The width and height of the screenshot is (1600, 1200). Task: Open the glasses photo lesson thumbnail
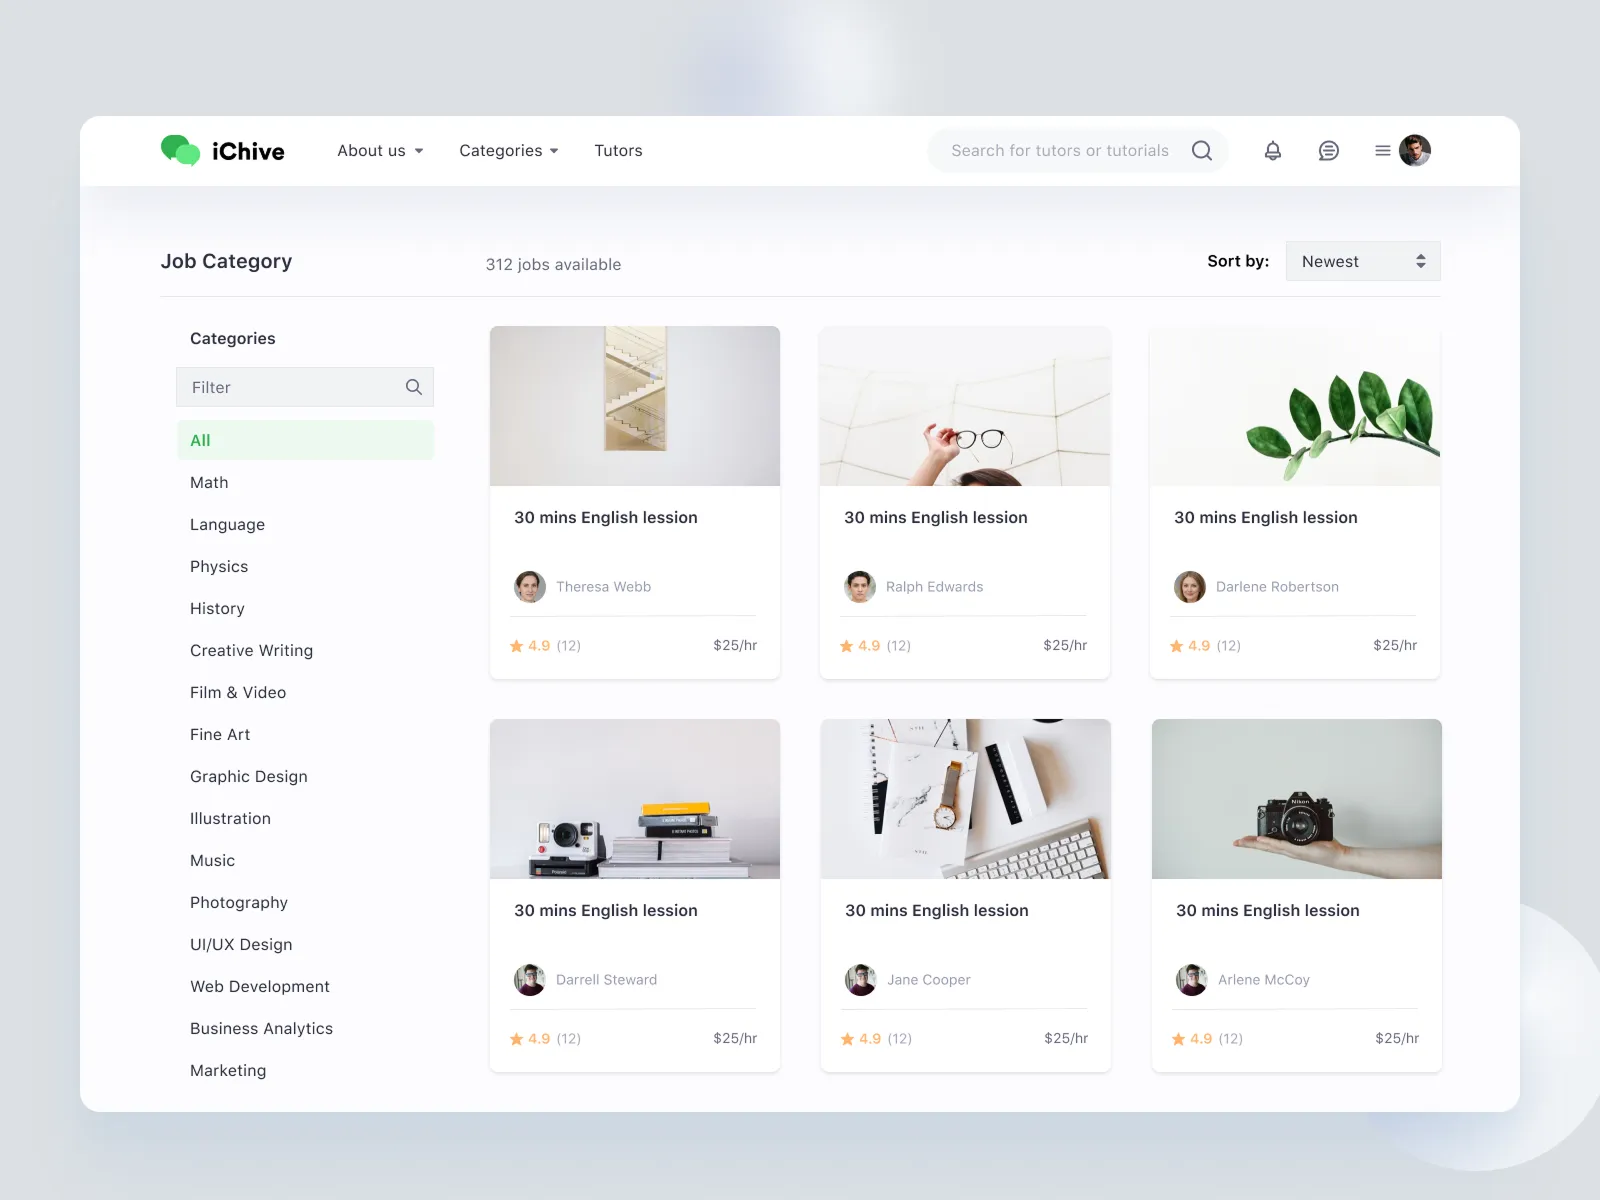click(965, 406)
